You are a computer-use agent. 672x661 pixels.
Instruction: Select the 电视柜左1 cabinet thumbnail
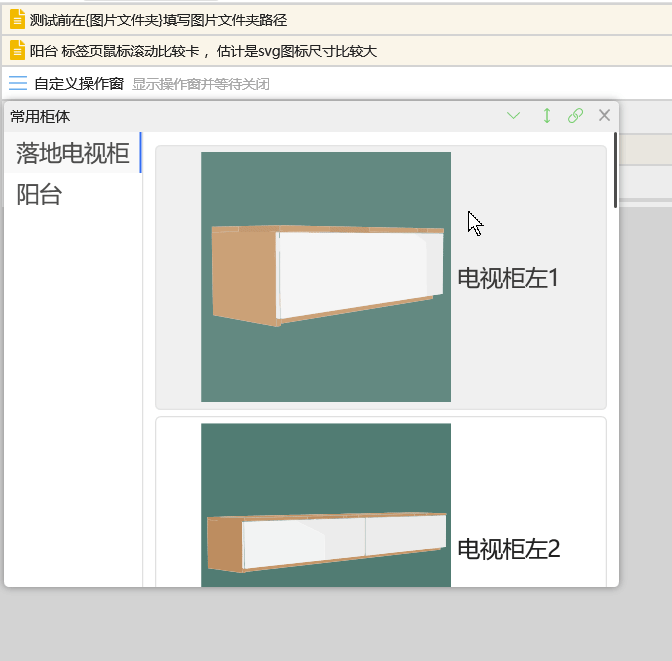tap(326, 277)
